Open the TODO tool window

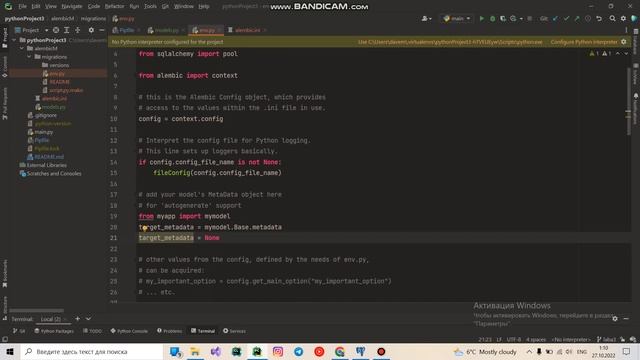[92, 331]
